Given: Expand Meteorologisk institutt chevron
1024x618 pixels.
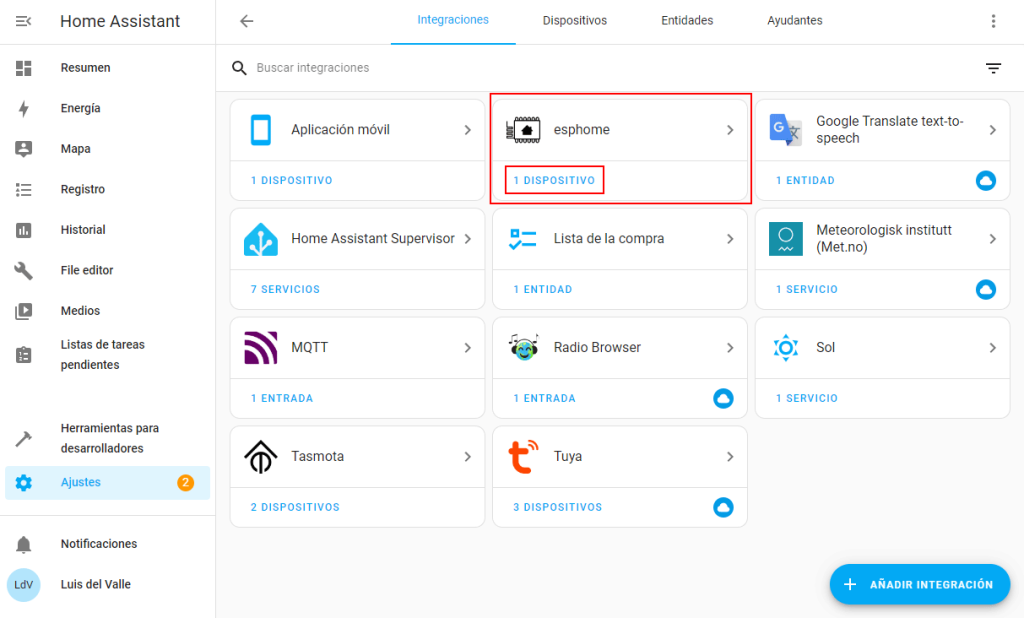Looking at the screenshot, I should click(x=993, y=239).
